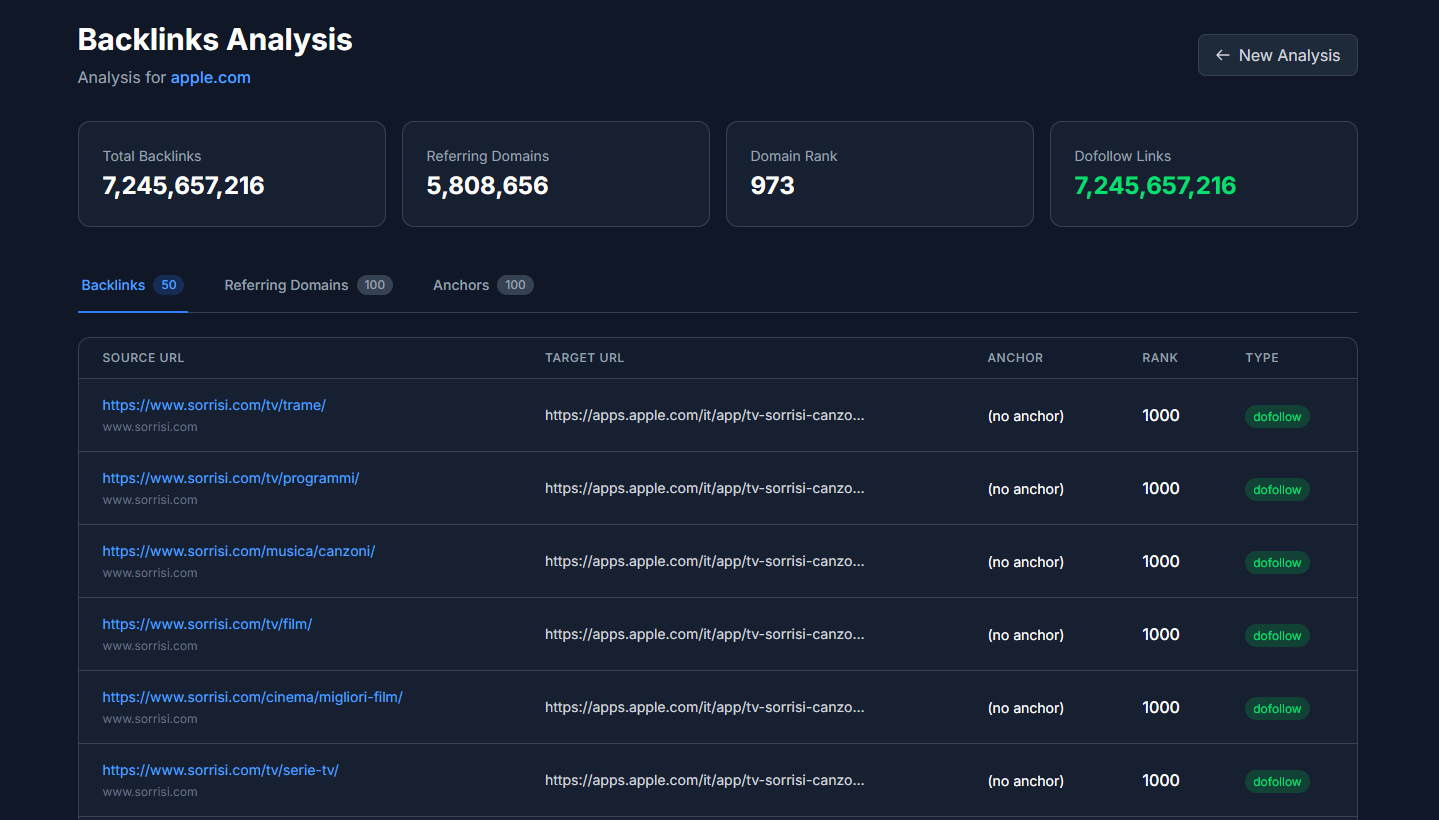Switch to the Anchors tab
This screenshot has height=820, width=1439.
pos(483,285)
